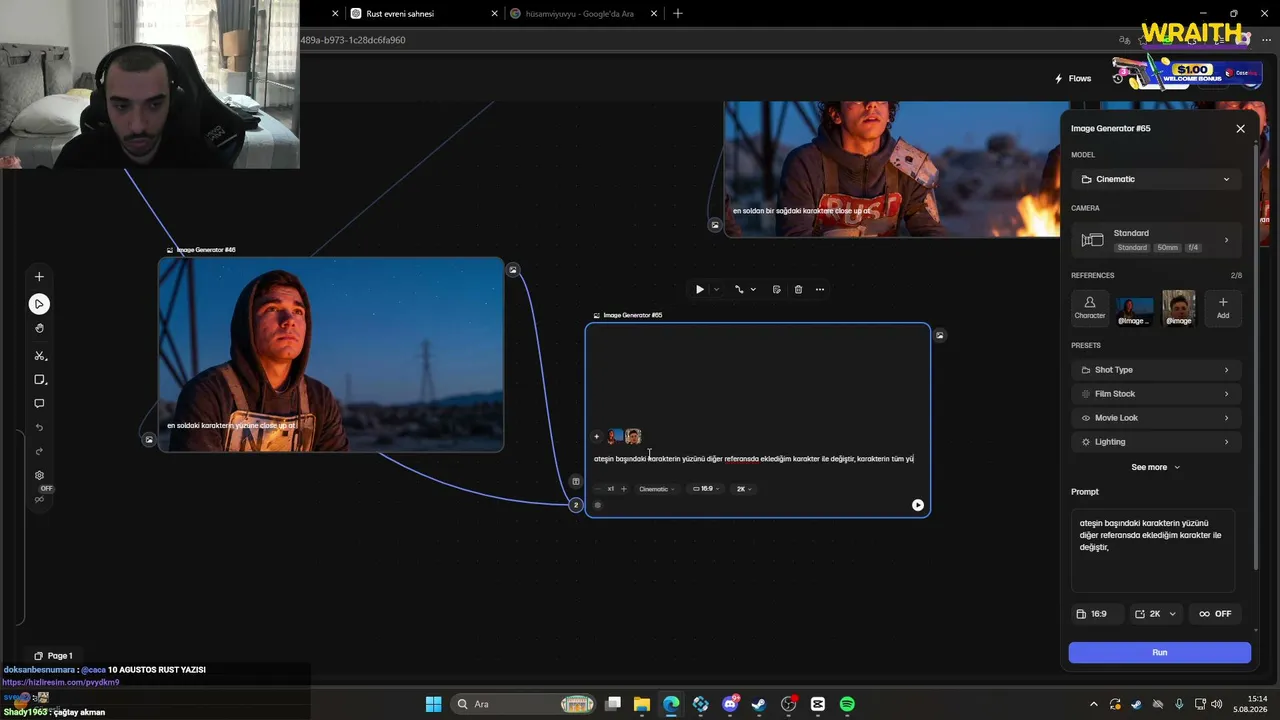Toggle the infinity OFF switch in panel
1280x720 pixels.
(1215, 614)
